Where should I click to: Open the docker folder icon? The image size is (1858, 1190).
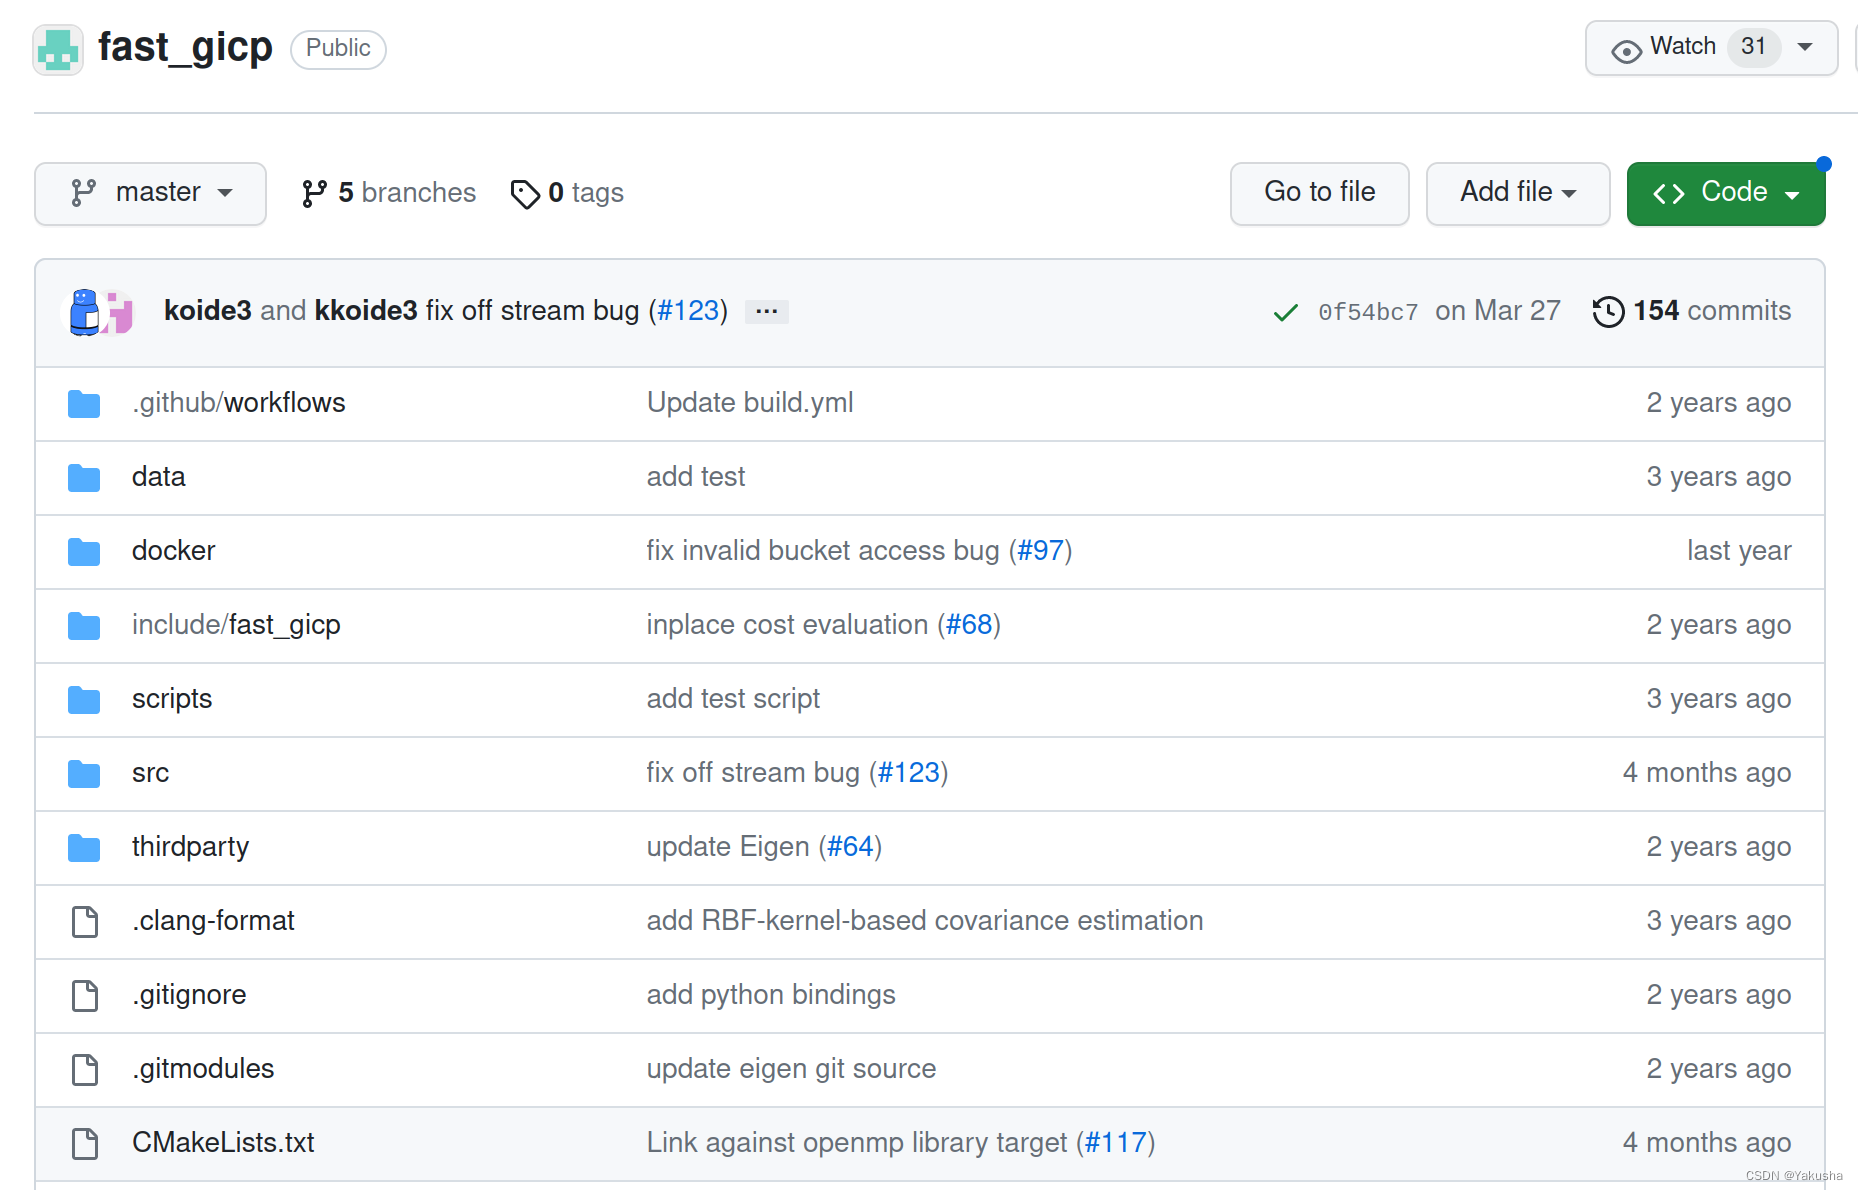click(84, 551)
